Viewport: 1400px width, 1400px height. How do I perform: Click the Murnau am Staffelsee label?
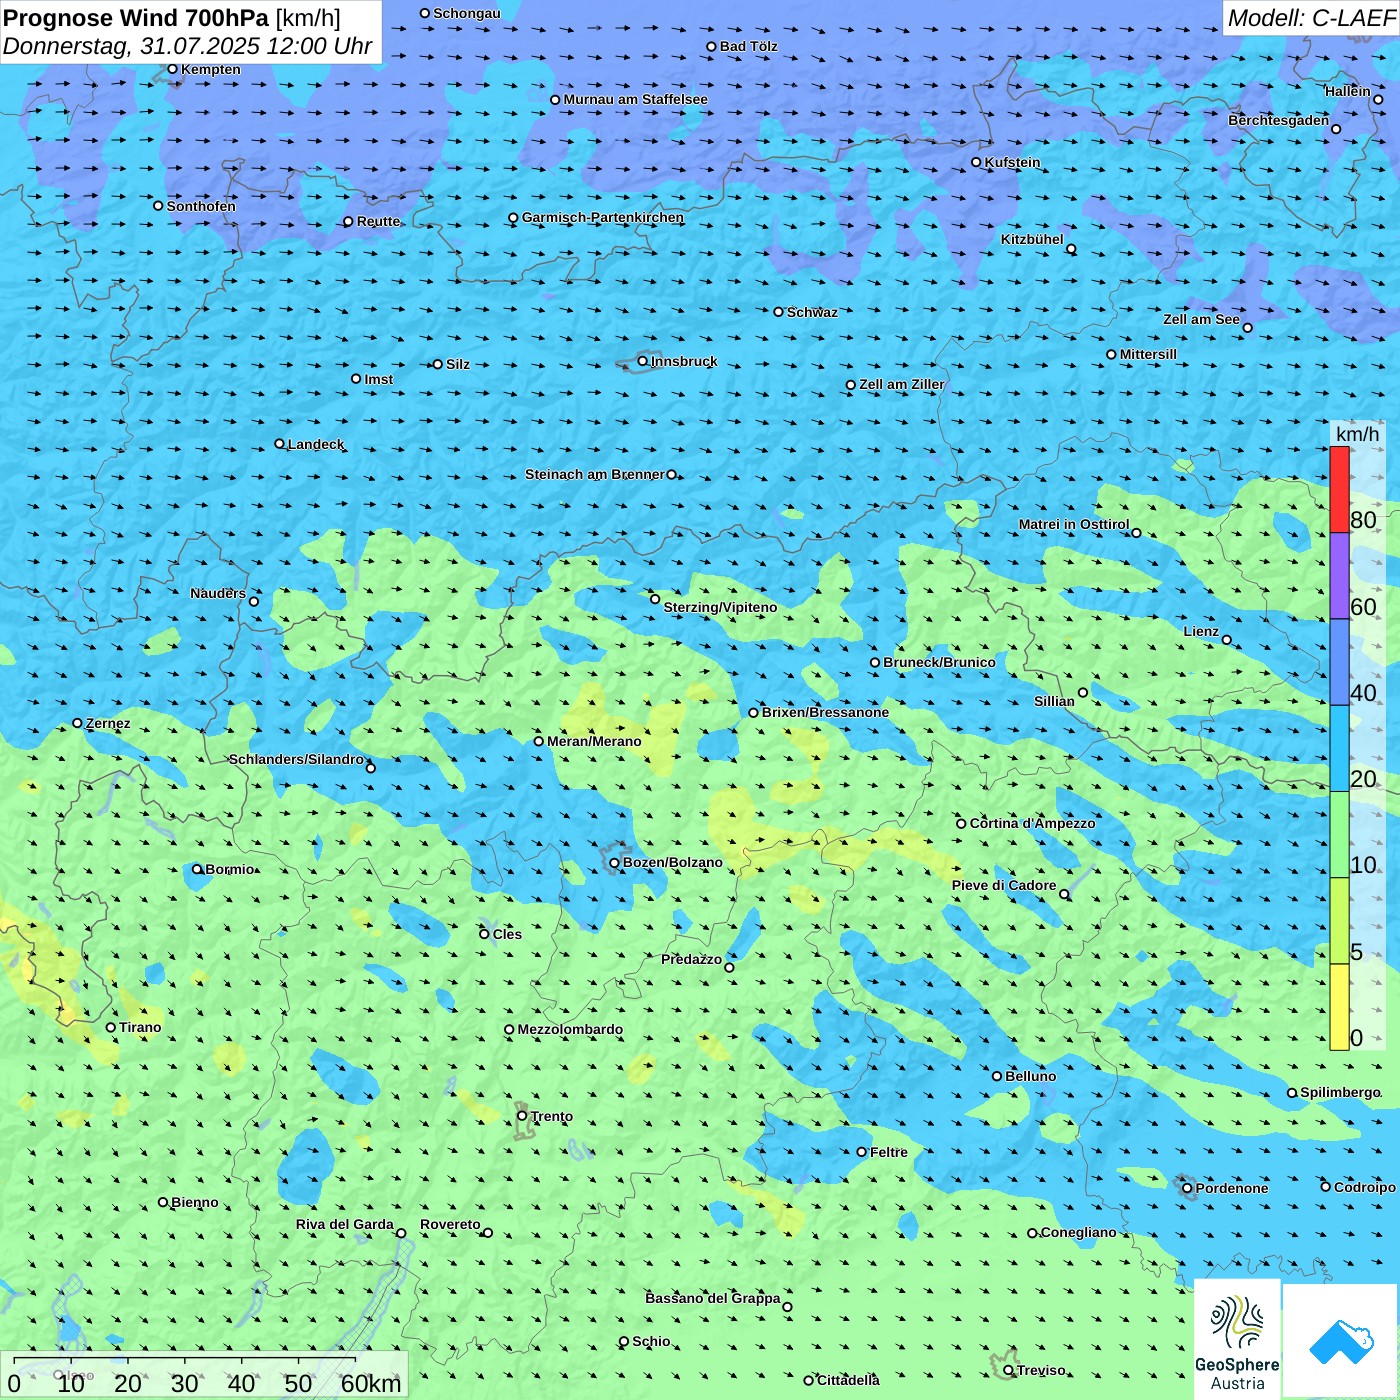pos(635,99)
